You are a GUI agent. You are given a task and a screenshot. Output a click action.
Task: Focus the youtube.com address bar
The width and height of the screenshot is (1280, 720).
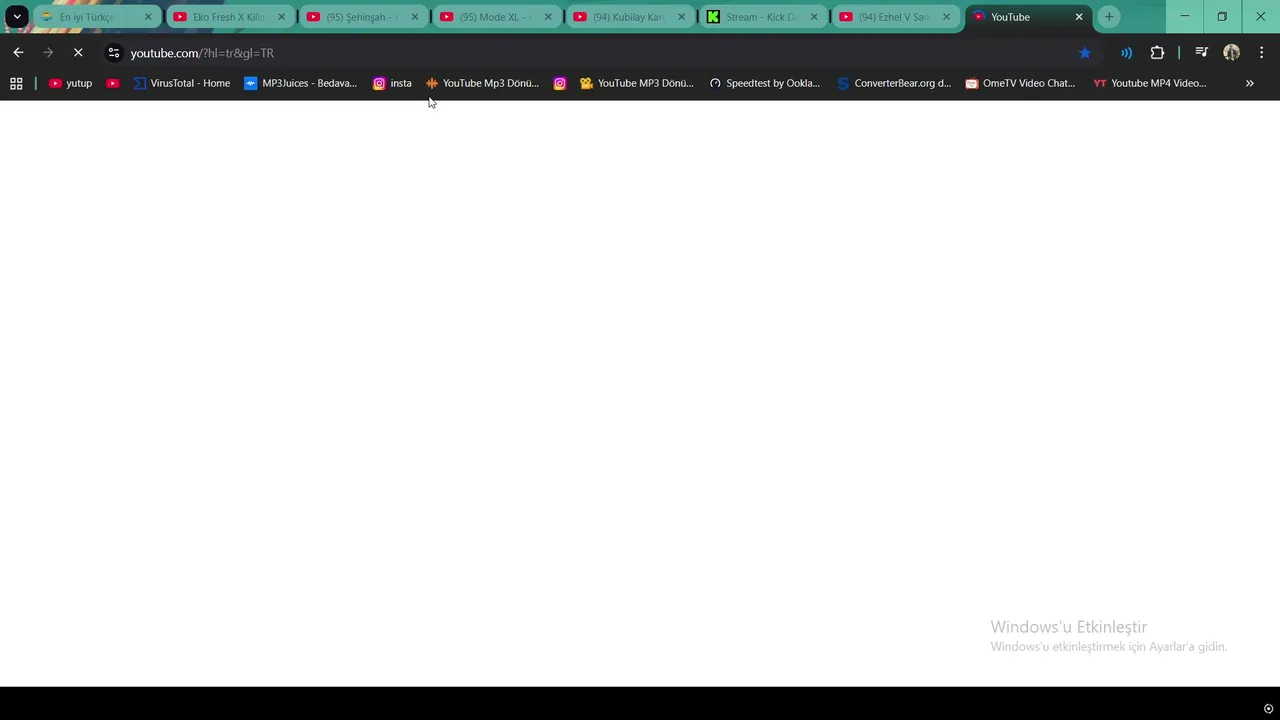point(600,53)
